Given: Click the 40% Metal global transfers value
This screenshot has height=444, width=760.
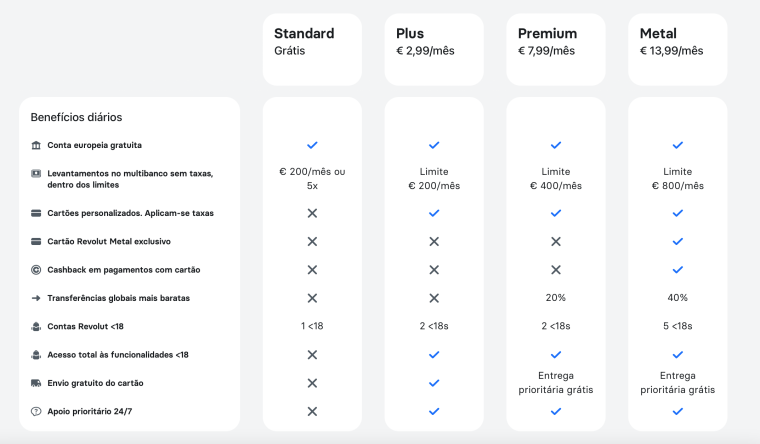Looking at the screenshot, I should coord(678,298).
